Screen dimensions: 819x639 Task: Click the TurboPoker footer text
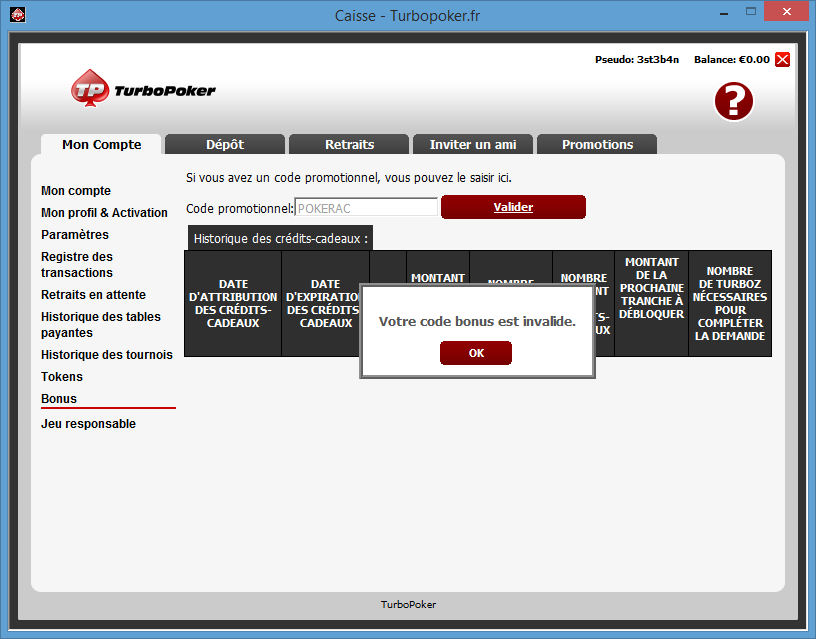(x=408, y=605)
